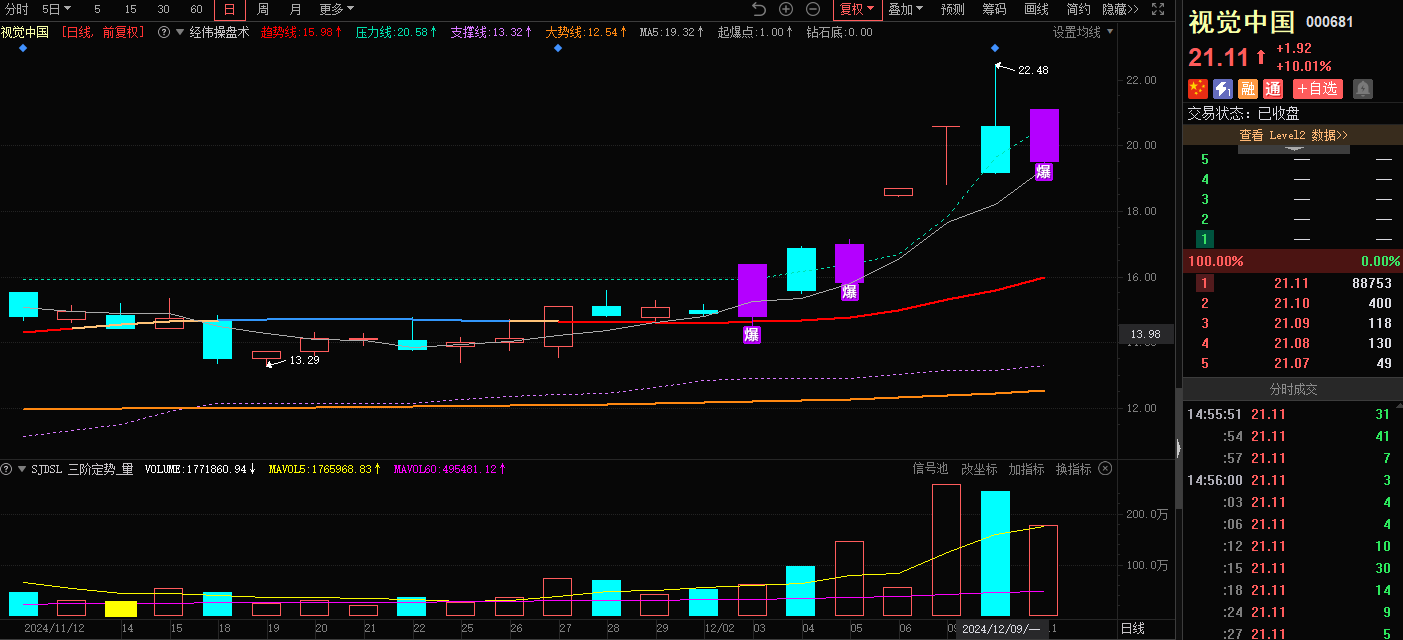
Task: Click the bid 1 price 21.11 row
Action: (1293, 283)
